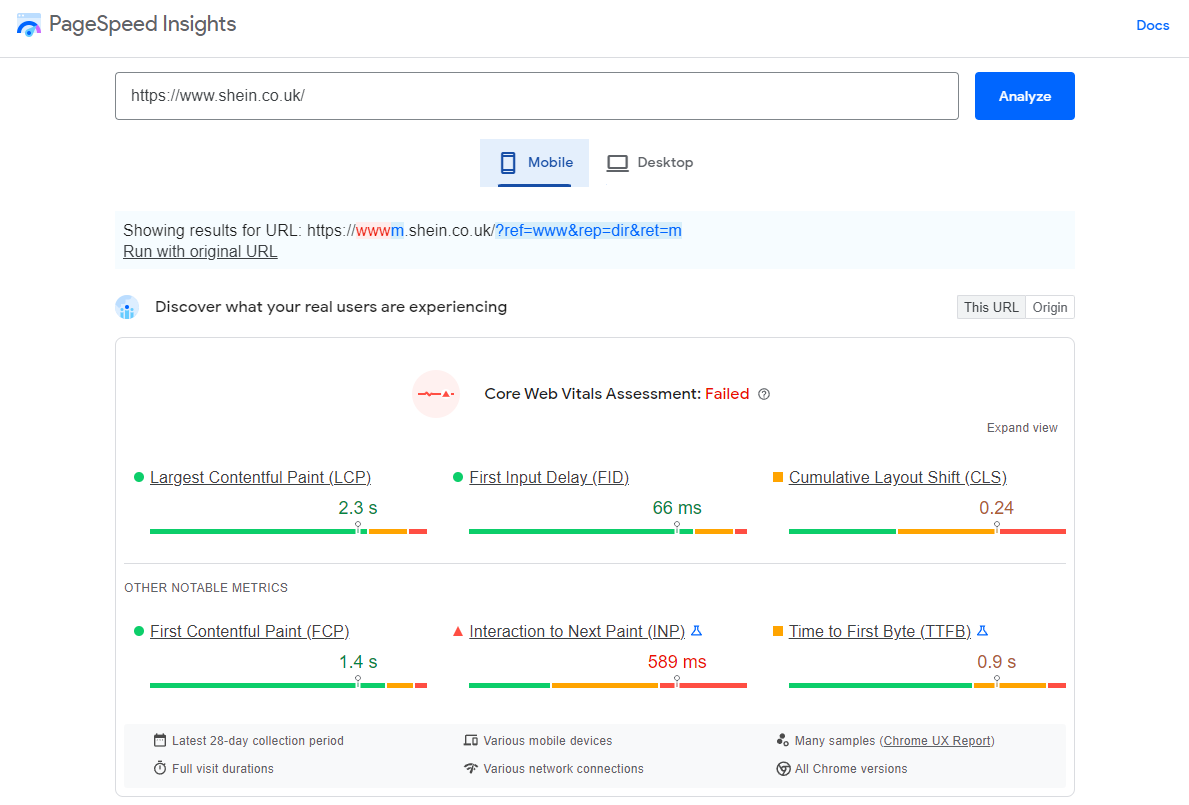This screenshot has width=1189, height=805.
Task: Open Largest Contentful Paint (LCP) link
Action: coord(260,478)
